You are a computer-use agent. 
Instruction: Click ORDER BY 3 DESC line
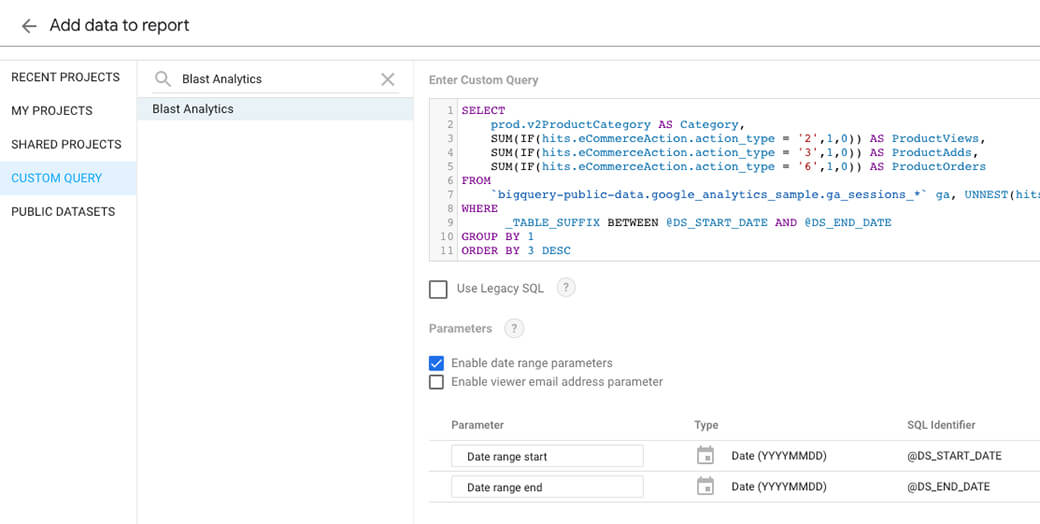point(516,250)
